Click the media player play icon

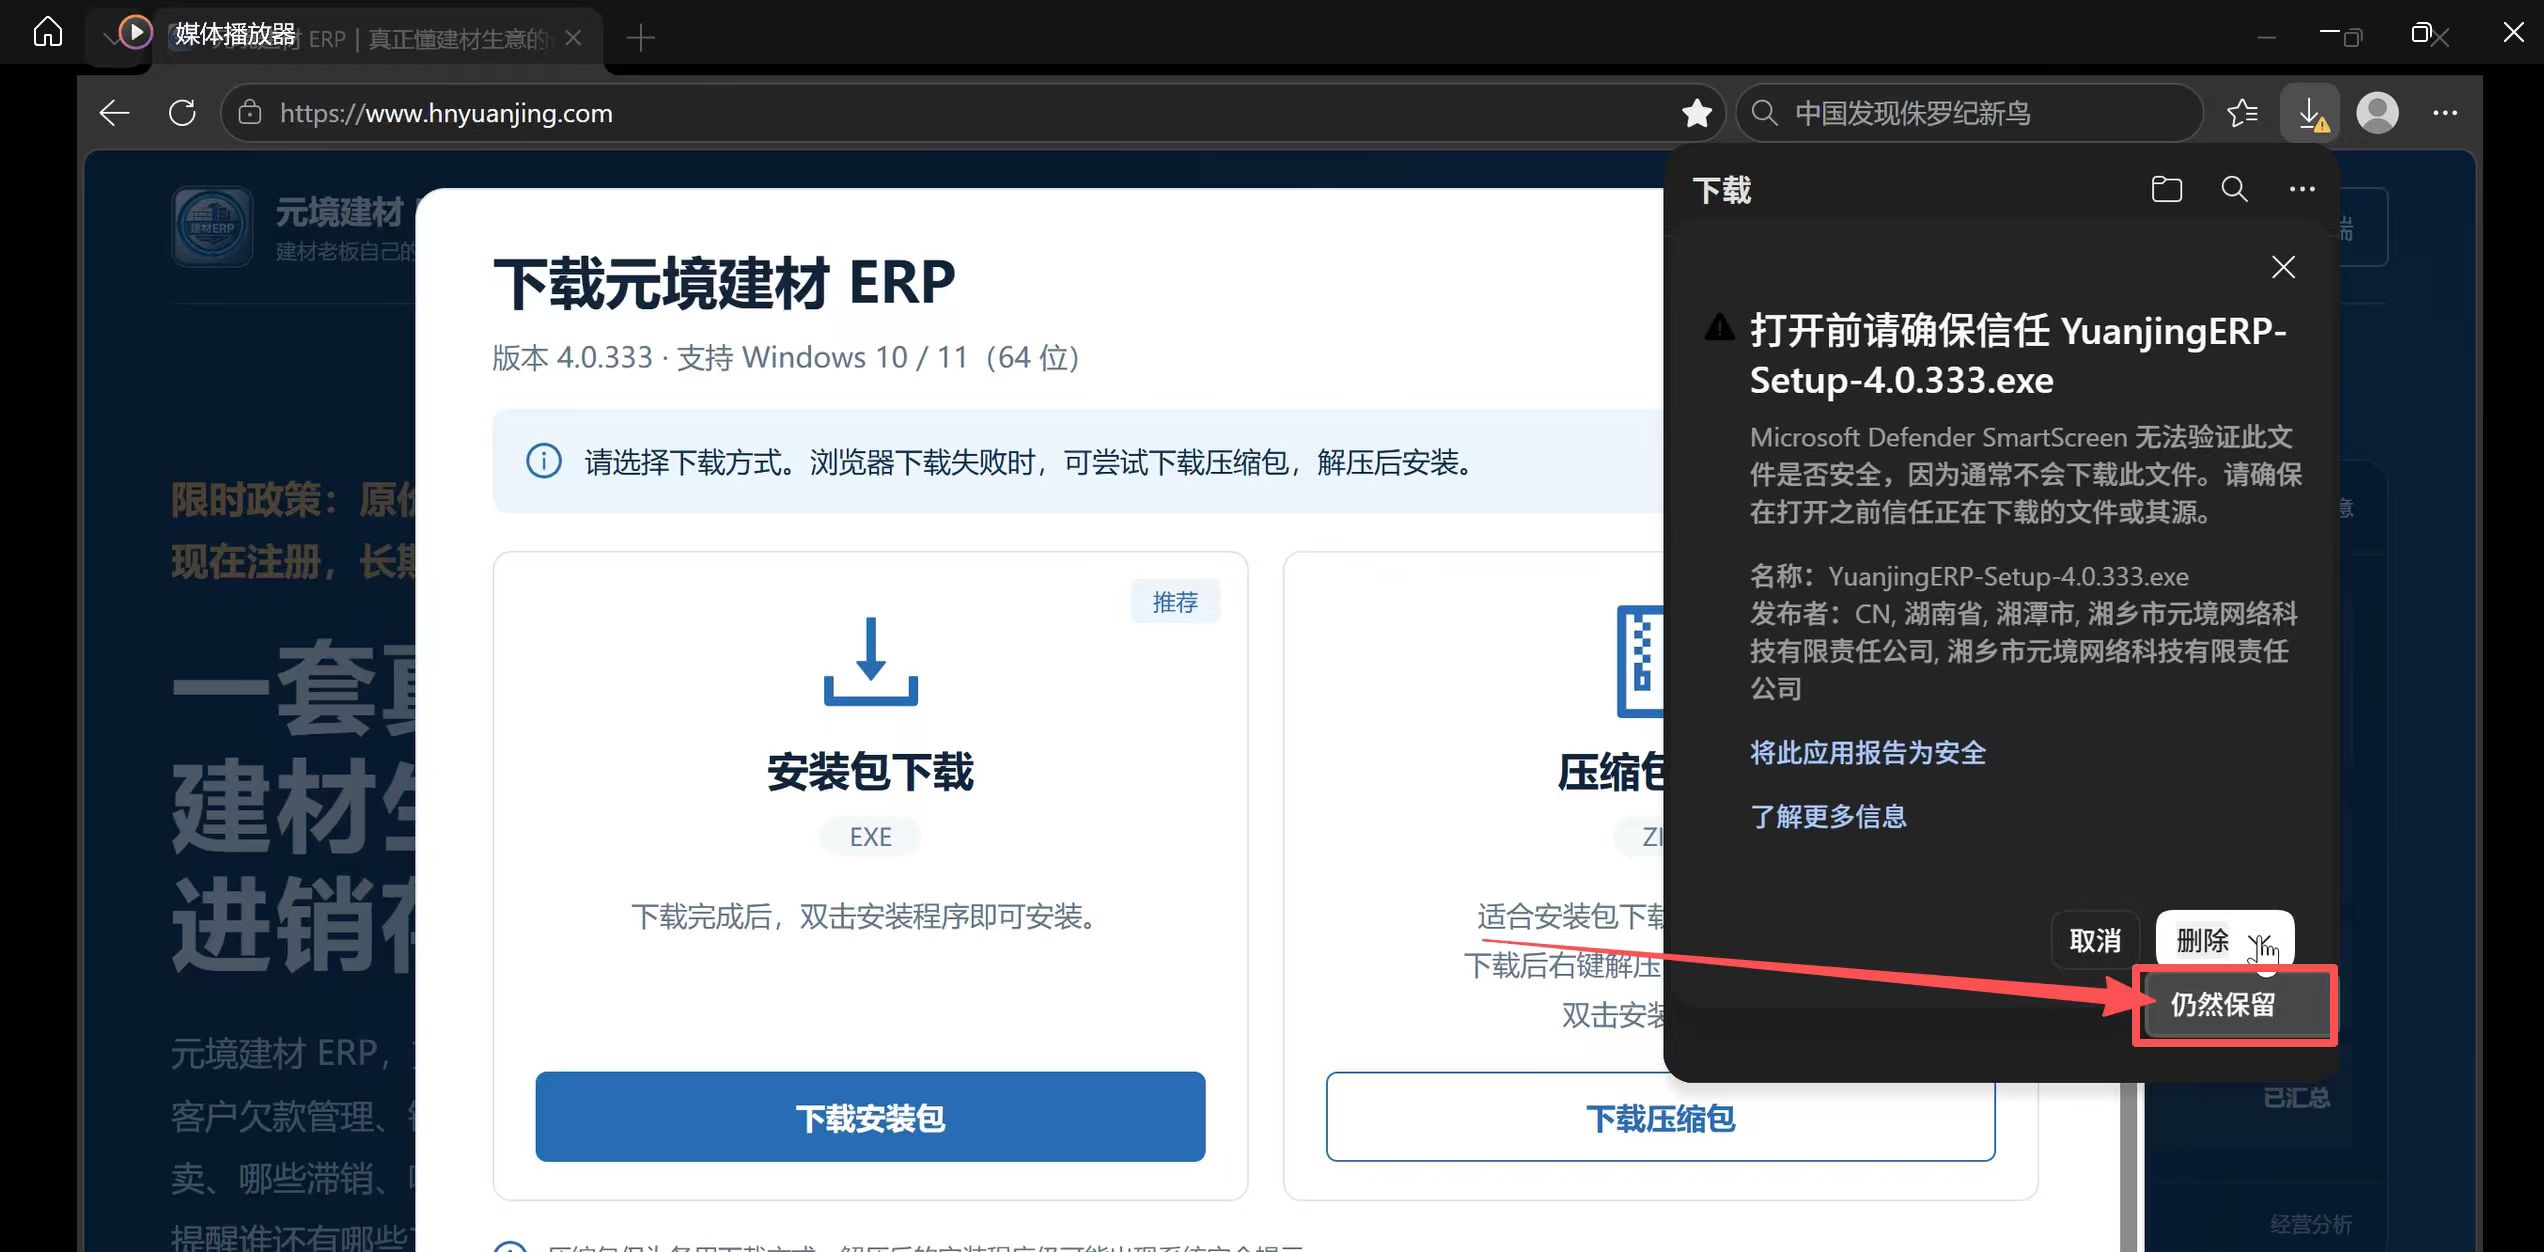[x=135, y=33]
